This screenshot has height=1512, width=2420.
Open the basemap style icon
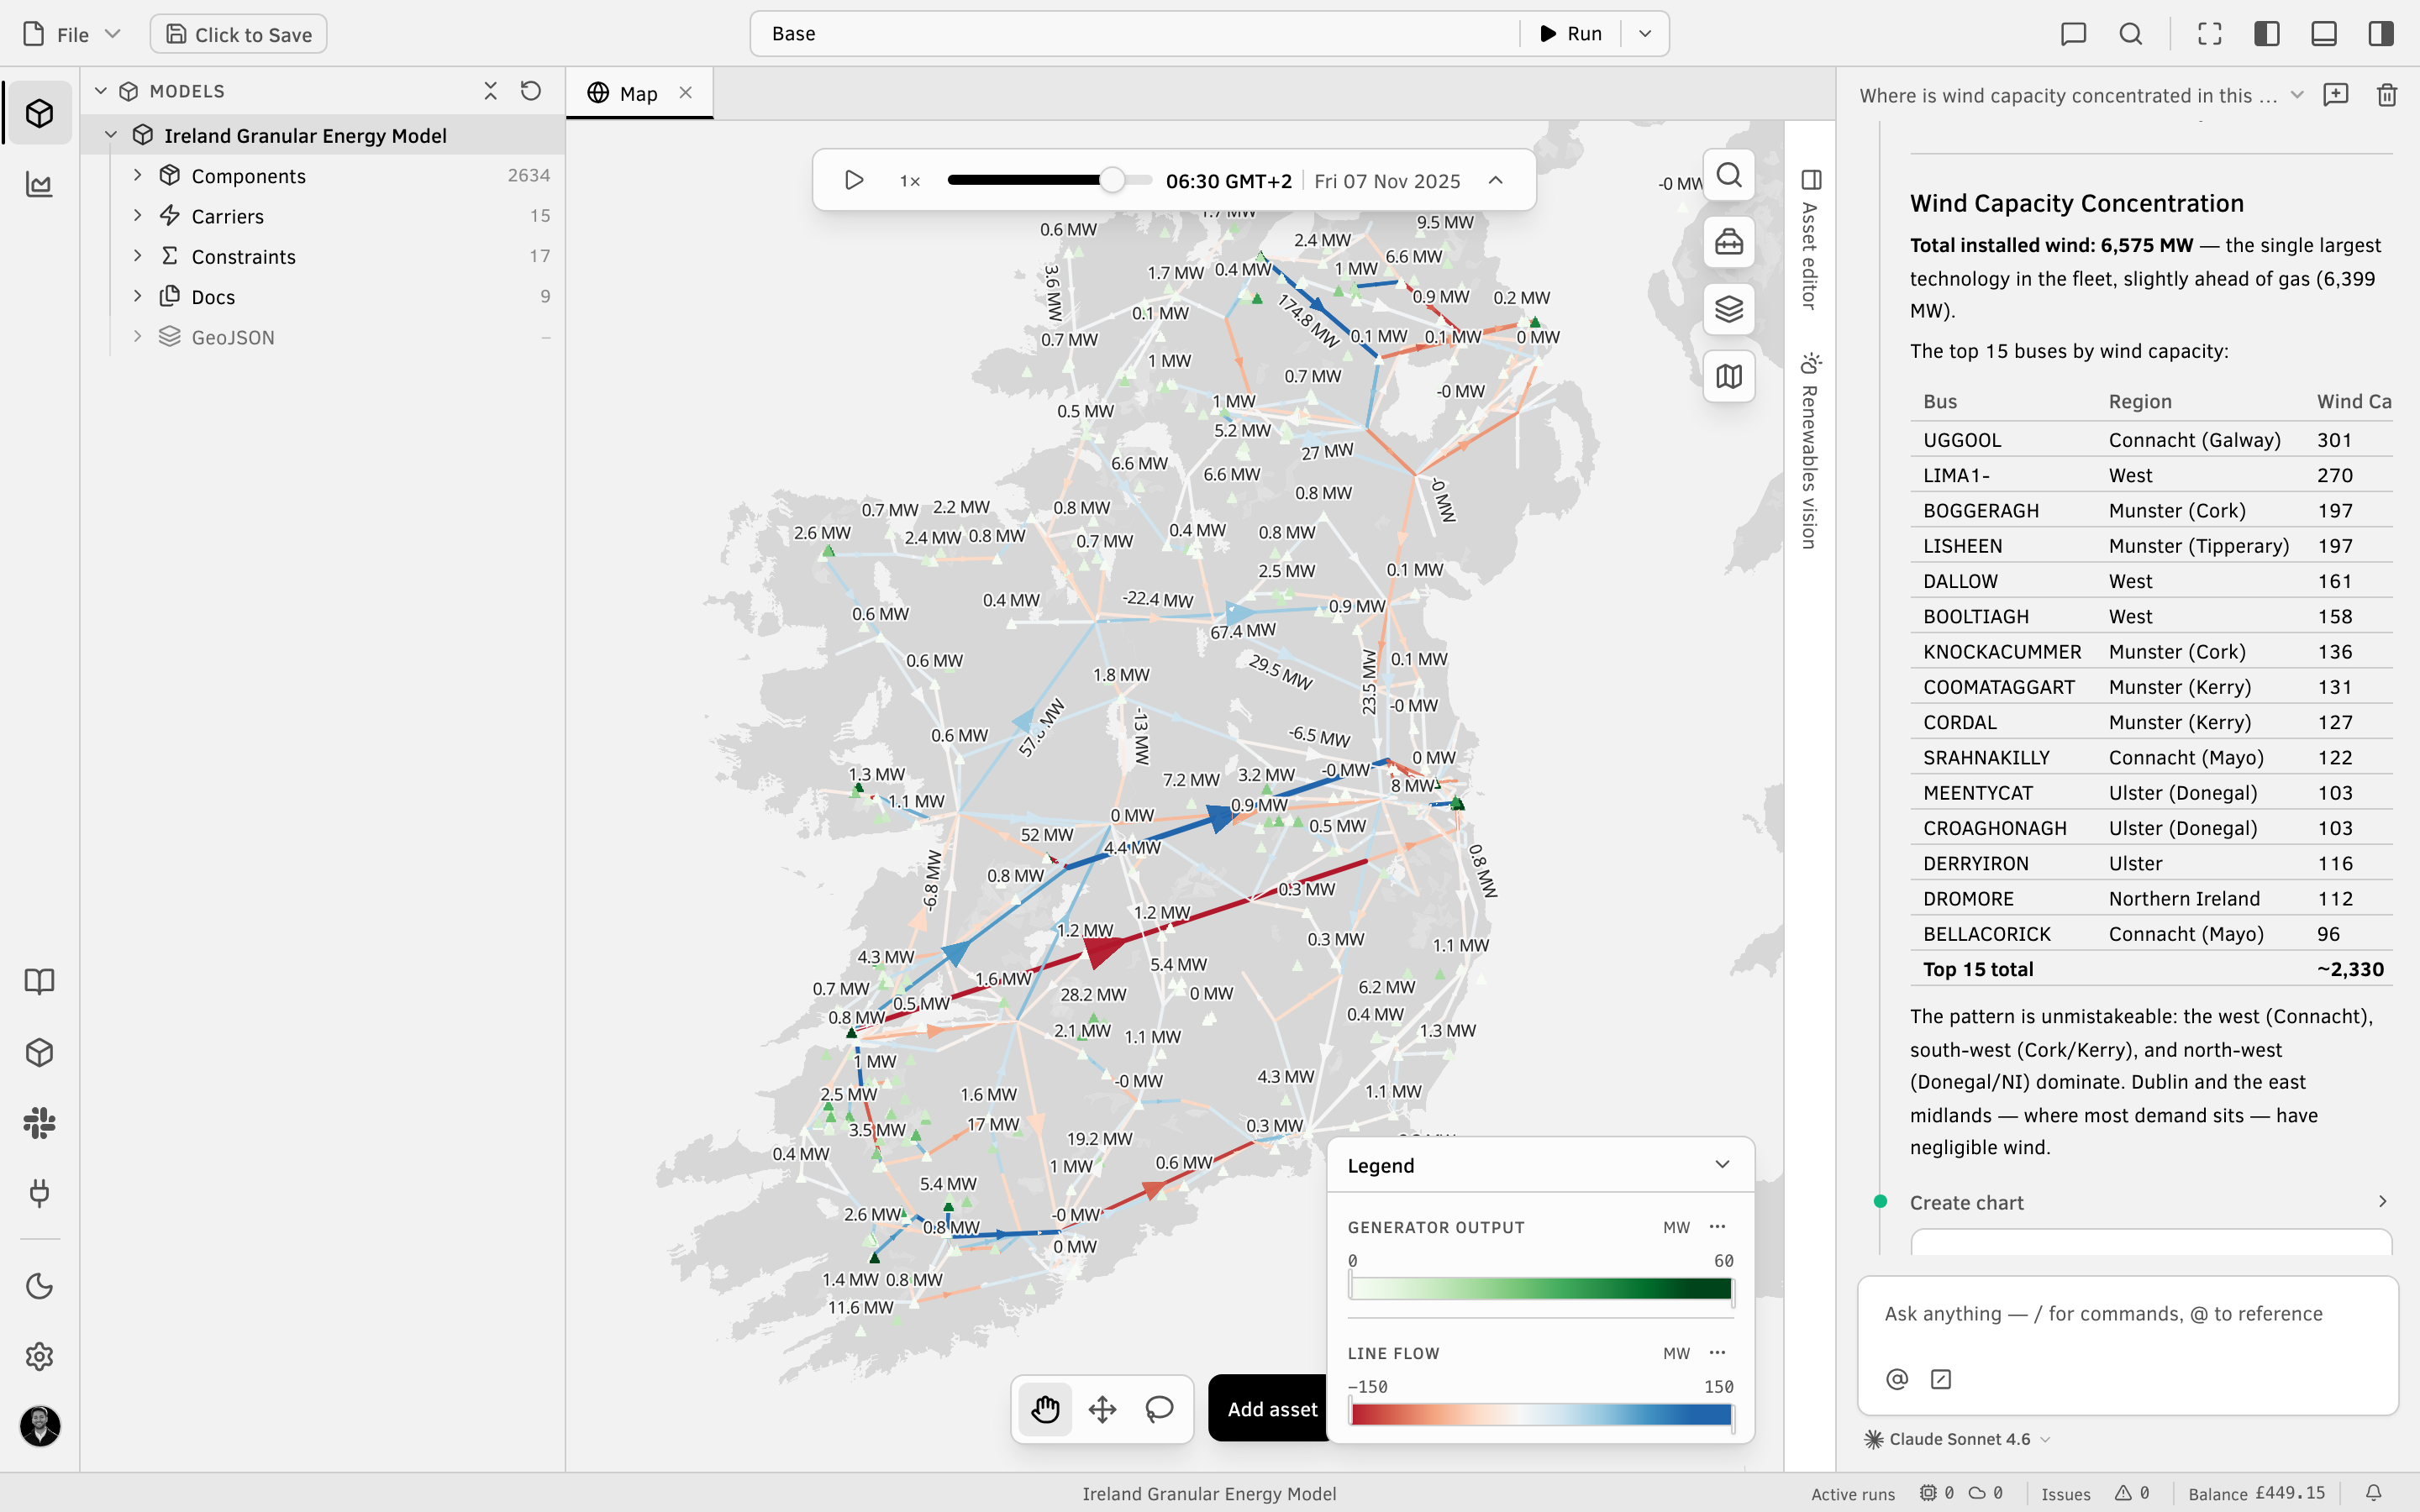1729,376
